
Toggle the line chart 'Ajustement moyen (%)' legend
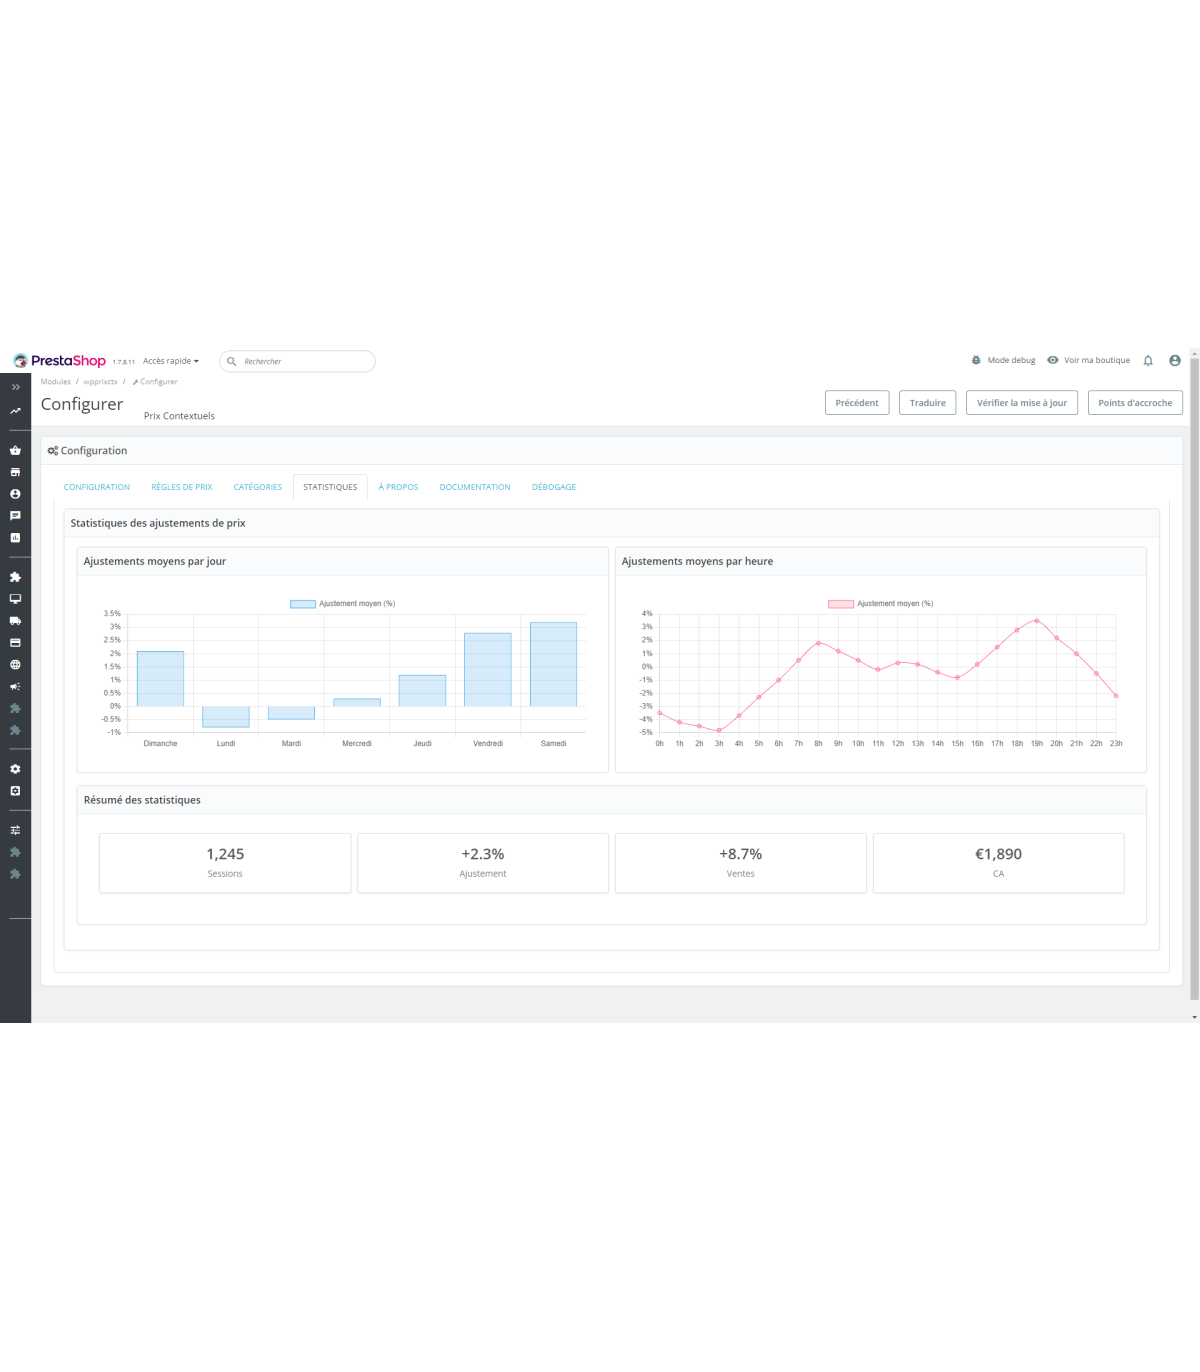(x=881, y=604)
